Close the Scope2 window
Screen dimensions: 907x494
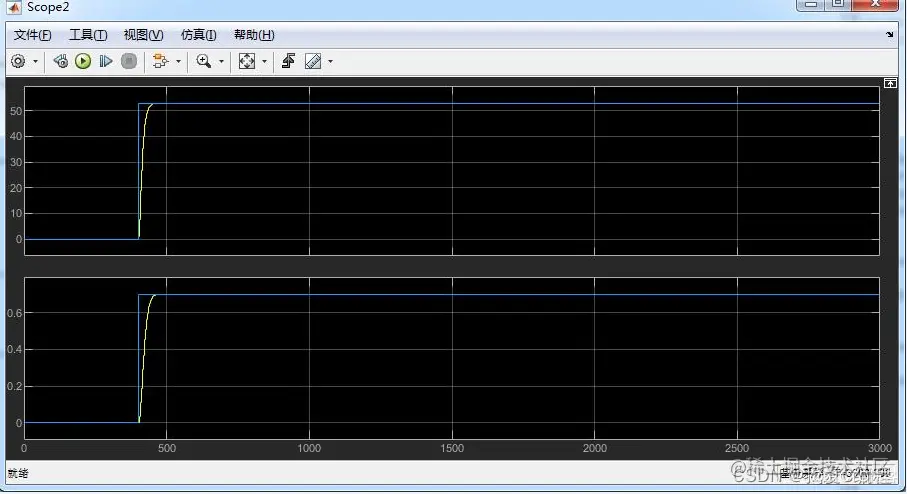click(x=875, y=4)
